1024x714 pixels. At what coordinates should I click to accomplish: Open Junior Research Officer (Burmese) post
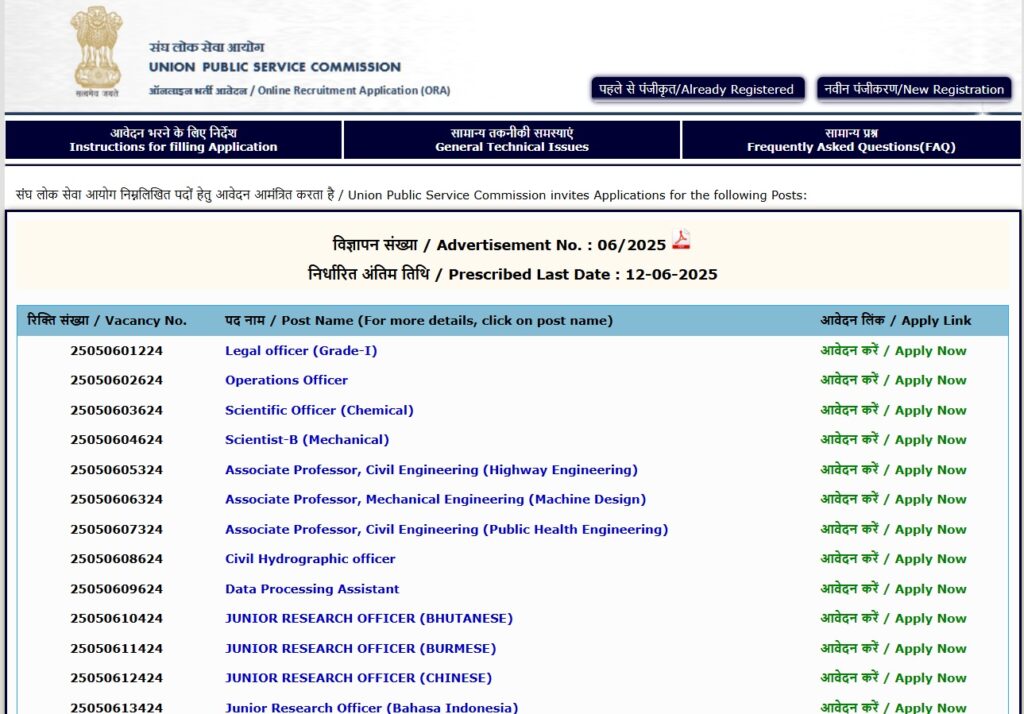click(360, 649)
